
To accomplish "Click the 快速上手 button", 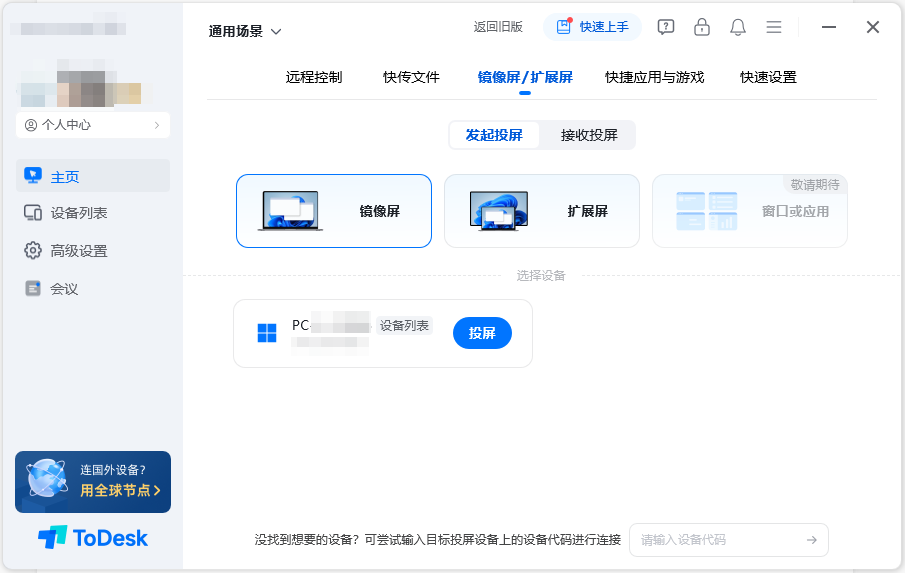I will (x=592, y=27).
